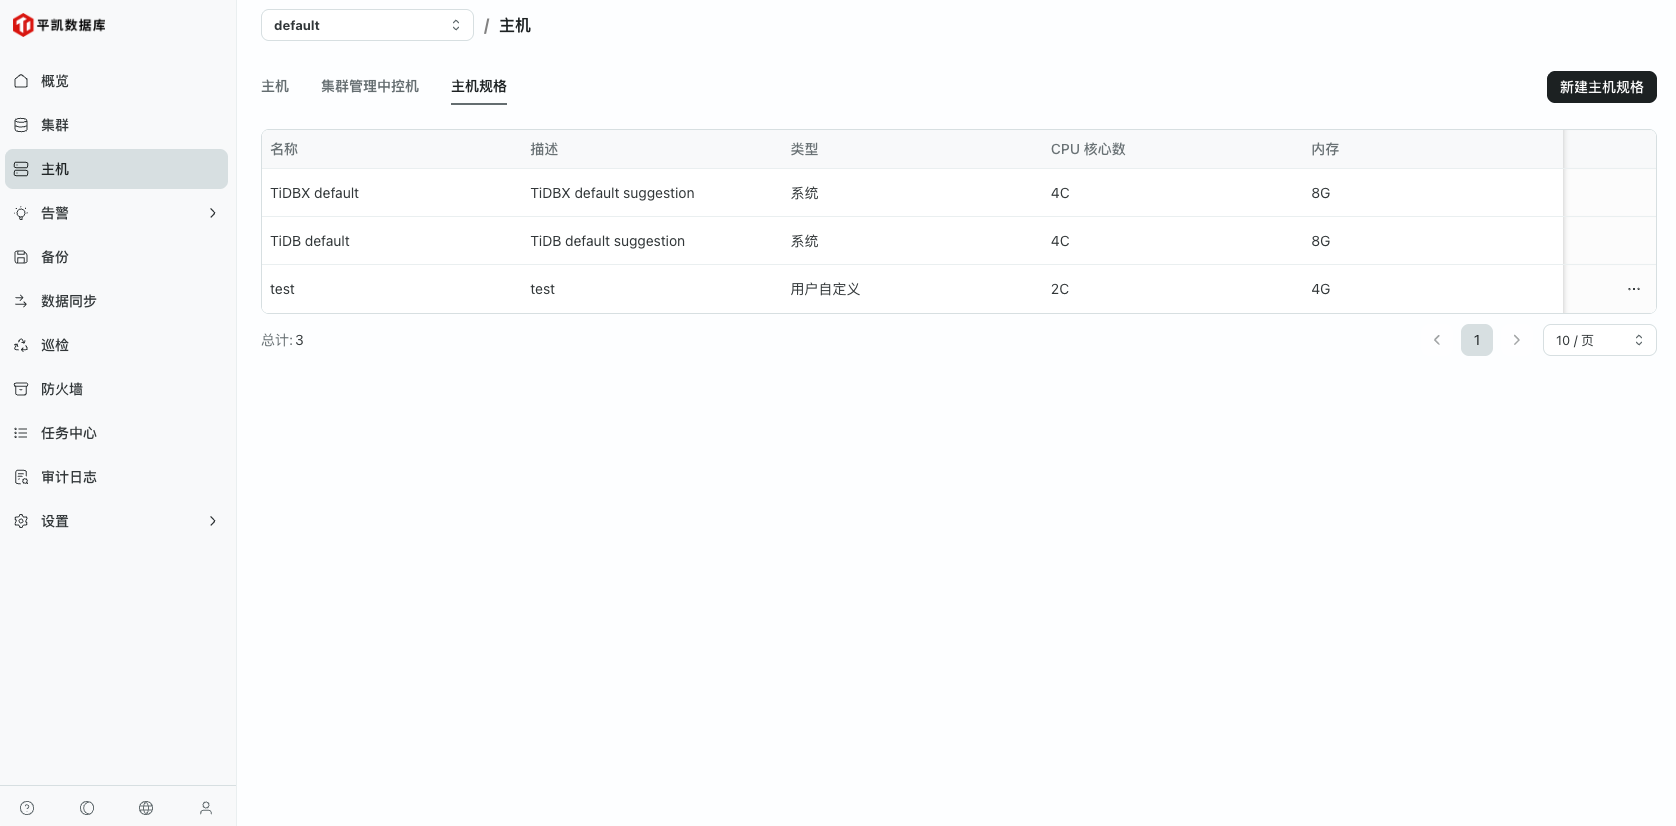Go to next page arrow
The width and height of the screenshot is (1676, 826).
point(1516,340)
